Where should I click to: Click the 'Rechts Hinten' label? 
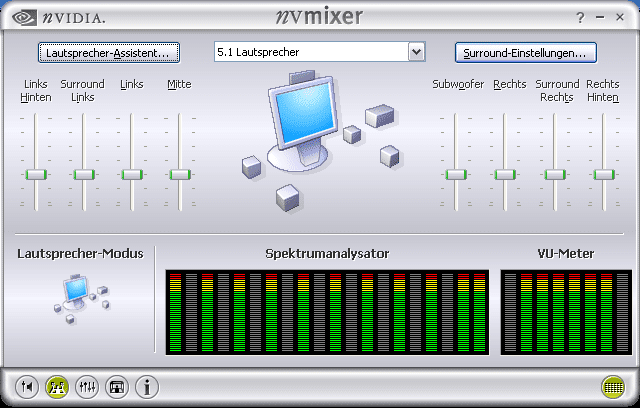(x=603, y=91)
